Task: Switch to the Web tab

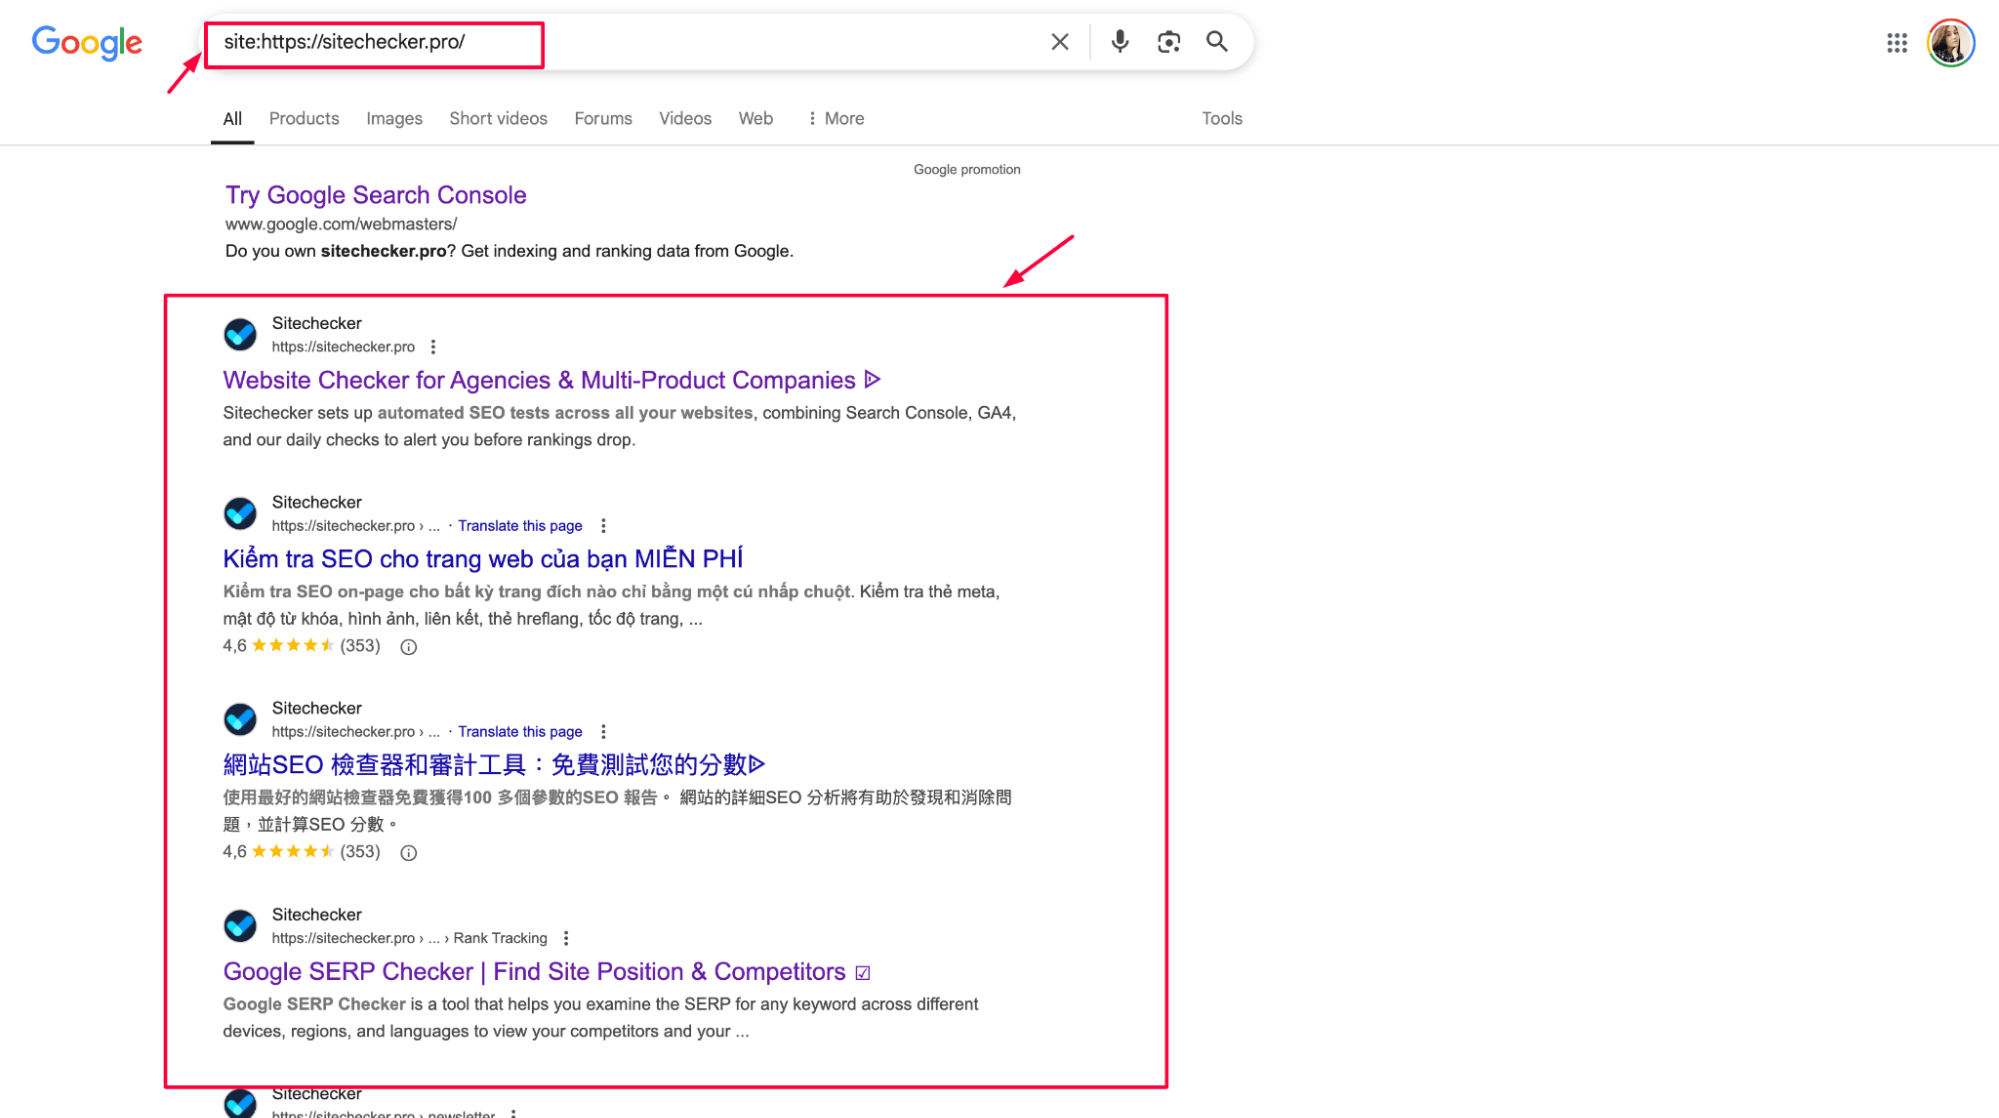Action: [x=755, y=118]
